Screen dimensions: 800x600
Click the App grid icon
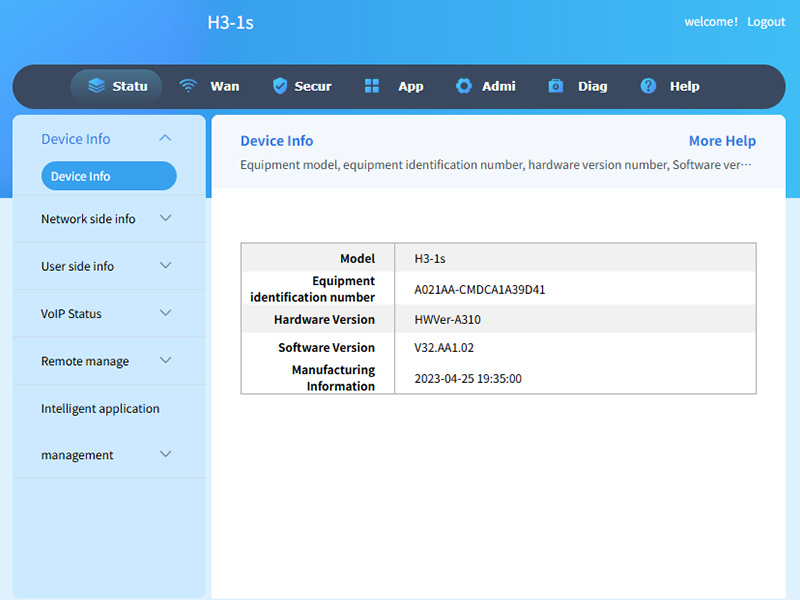(372, 86)
